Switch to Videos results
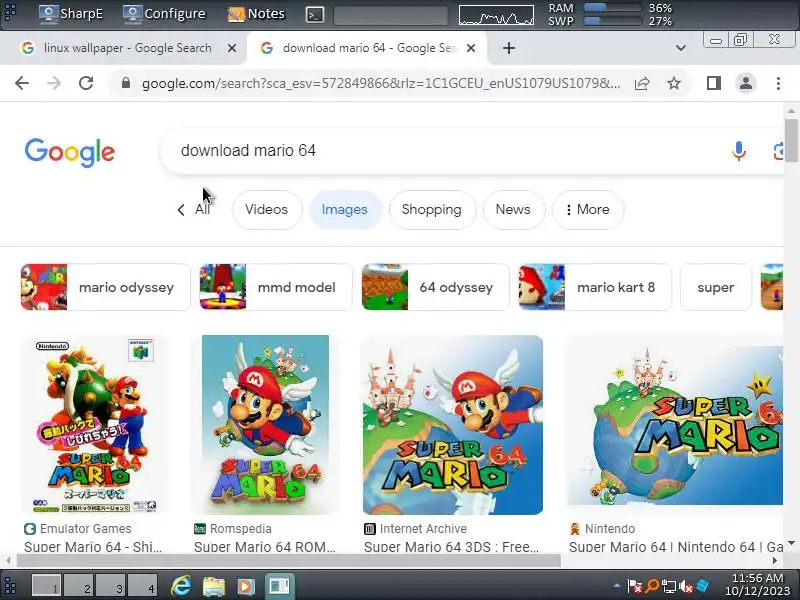 click(266, 210)
